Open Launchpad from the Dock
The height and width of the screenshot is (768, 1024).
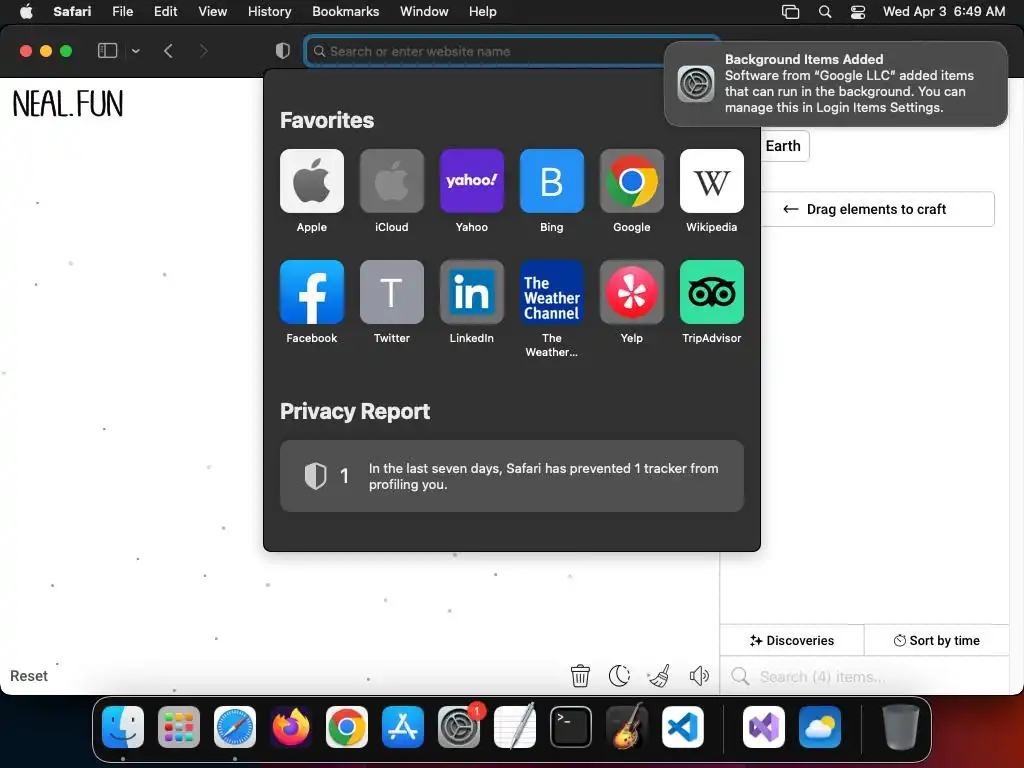click(178, 727)
